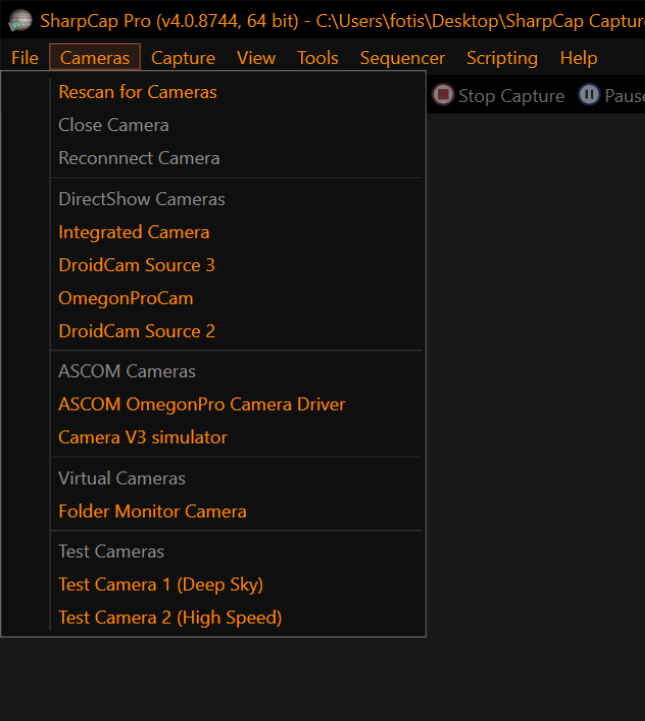Open the Tools menu
The height and width of the screenshot is (721, 645).
click(318, 58)
